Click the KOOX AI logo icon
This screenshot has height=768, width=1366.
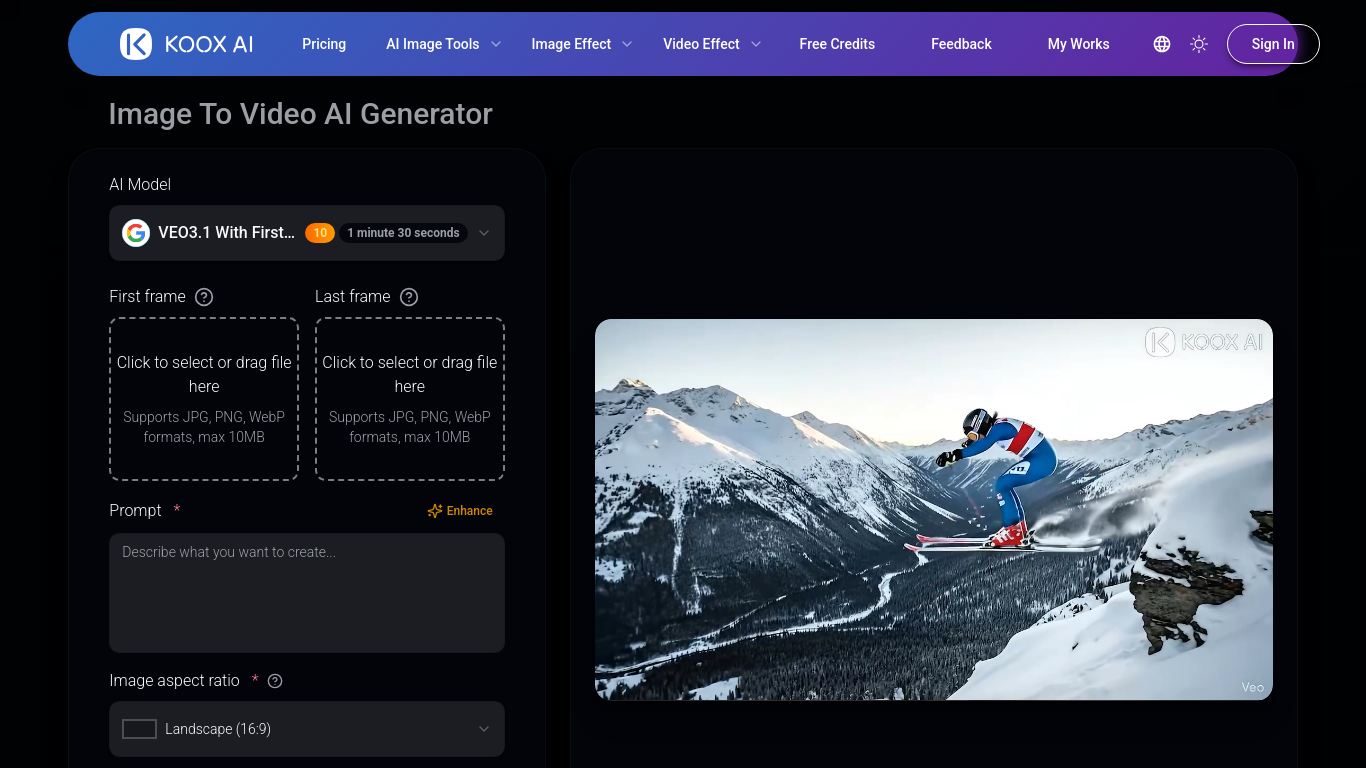[136, 44]
